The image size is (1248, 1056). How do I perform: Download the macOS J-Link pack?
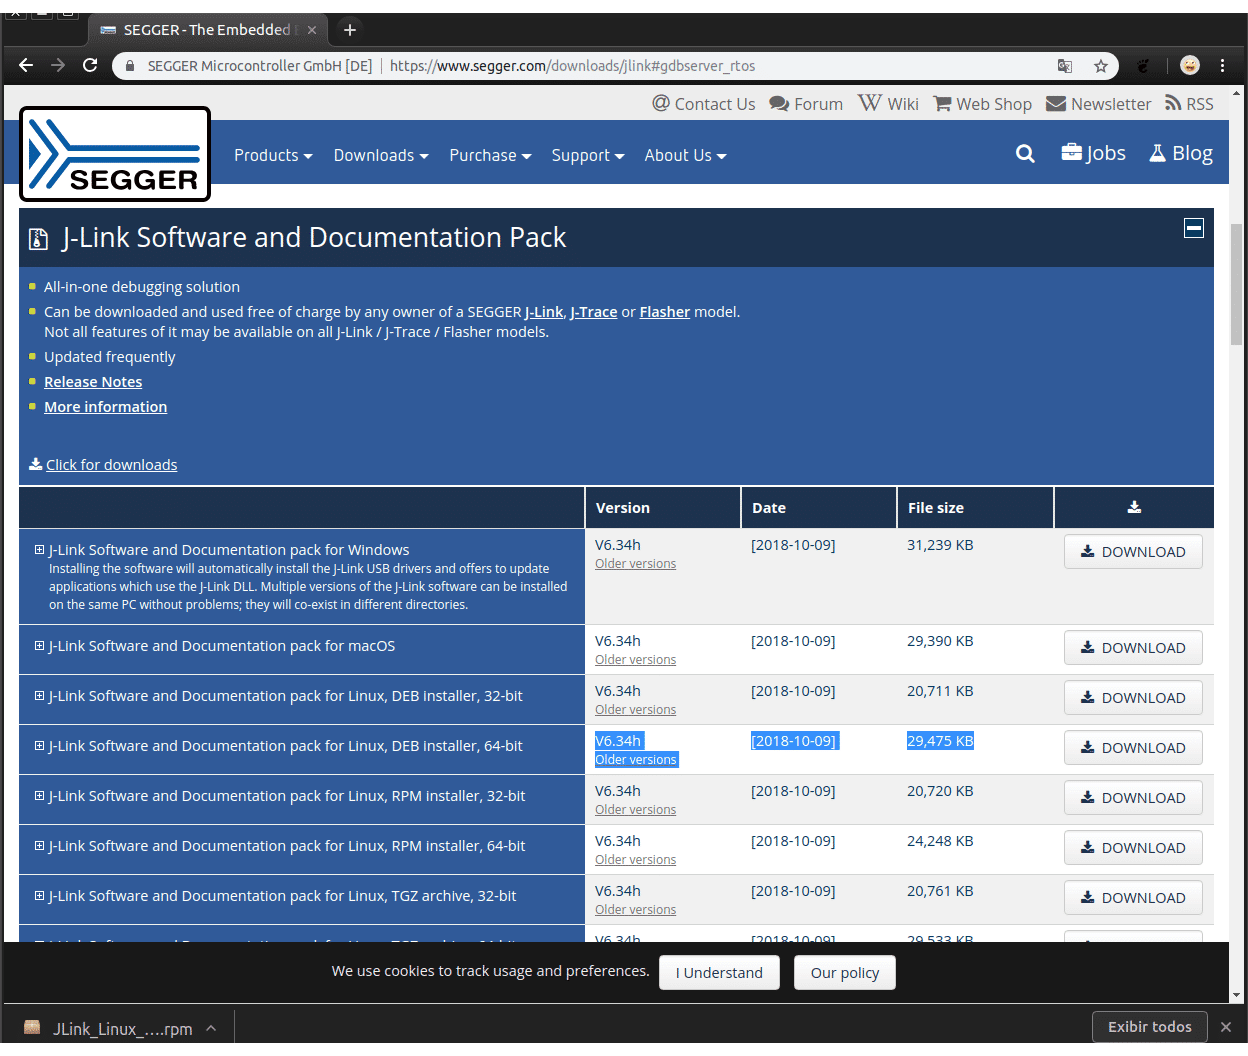point(1133,648)
